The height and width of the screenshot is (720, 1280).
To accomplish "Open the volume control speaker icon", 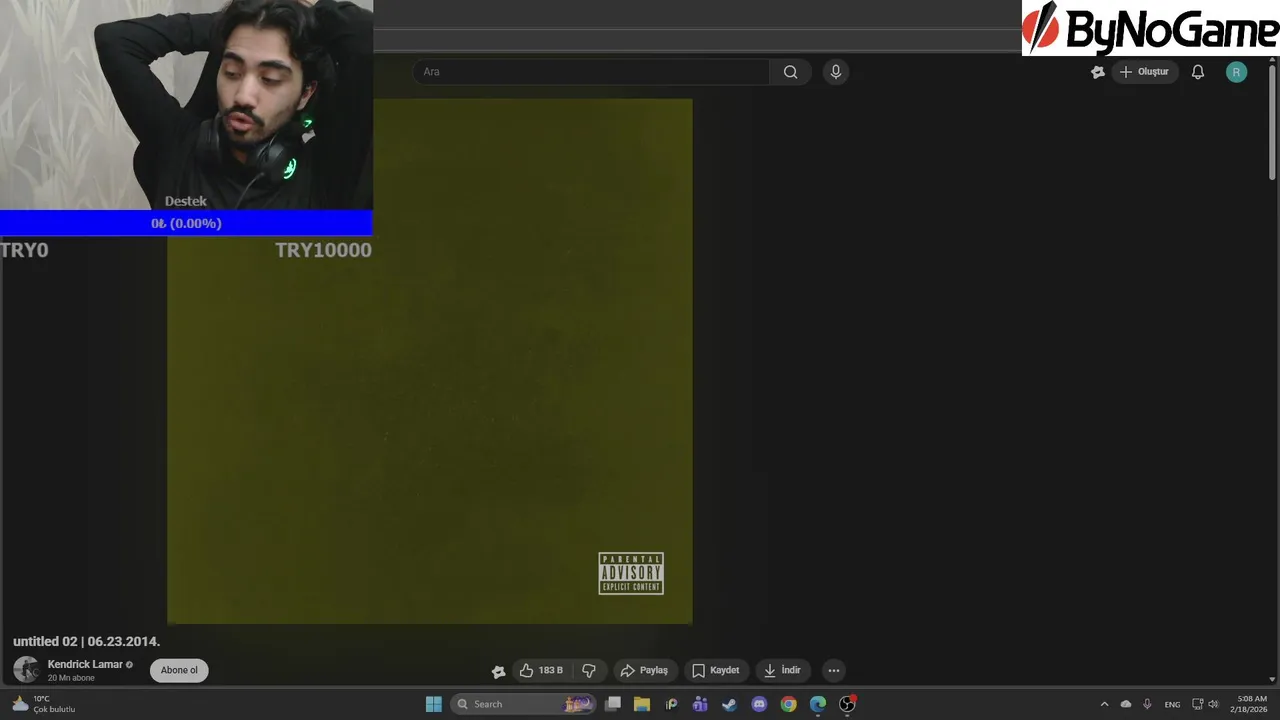I will coord(1214,704).
